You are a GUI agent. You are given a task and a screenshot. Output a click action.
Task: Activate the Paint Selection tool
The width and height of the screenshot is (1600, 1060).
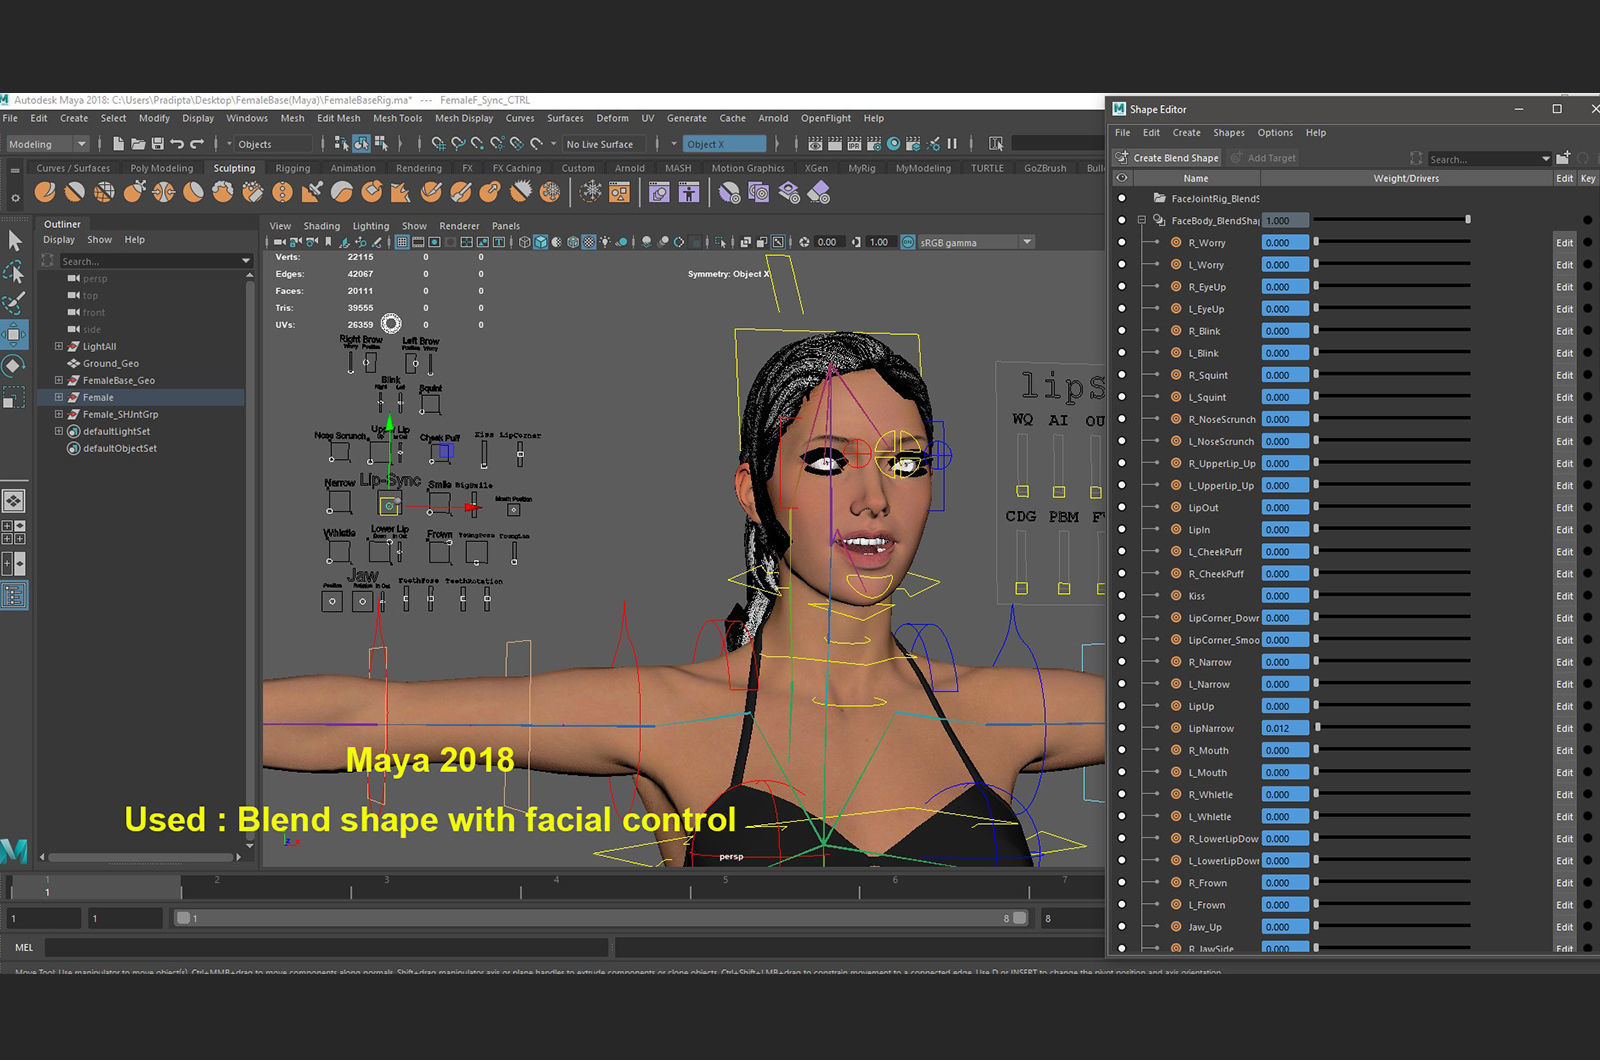14,302
